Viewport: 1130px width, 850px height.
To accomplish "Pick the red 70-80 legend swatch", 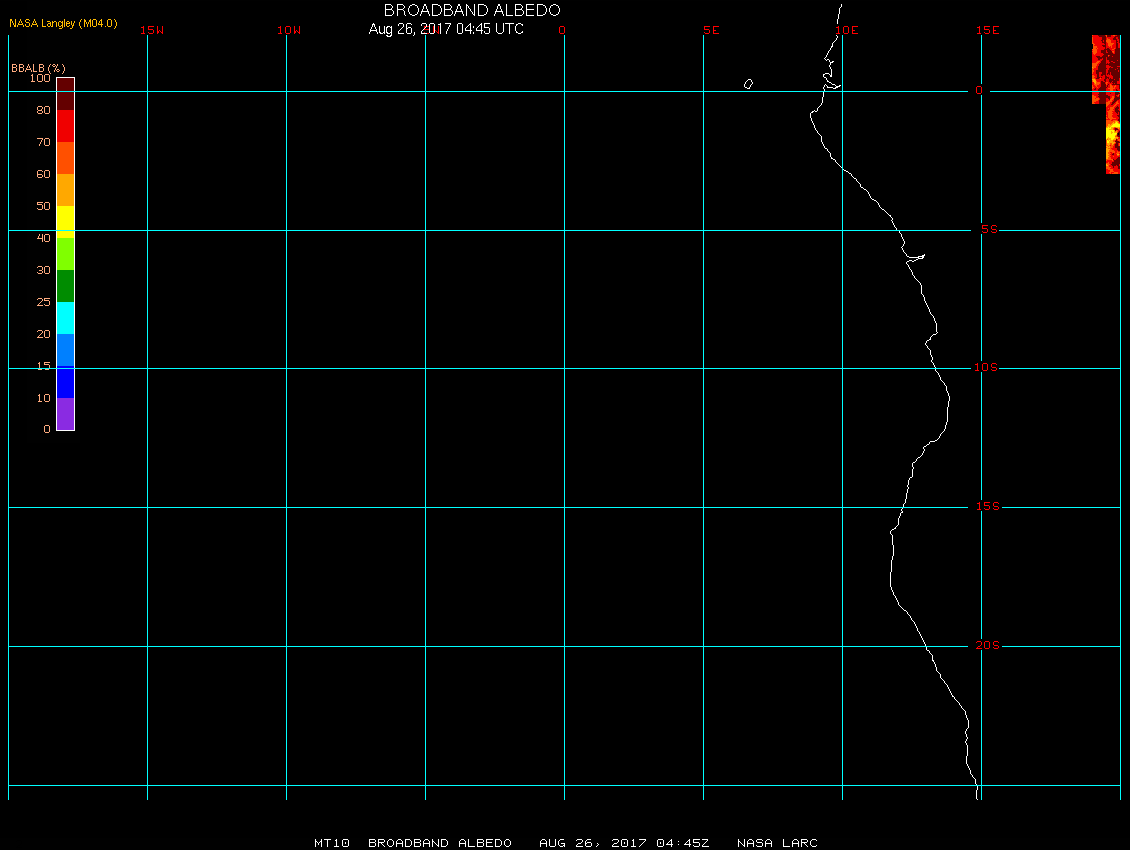I will click(x=66, y=126).
